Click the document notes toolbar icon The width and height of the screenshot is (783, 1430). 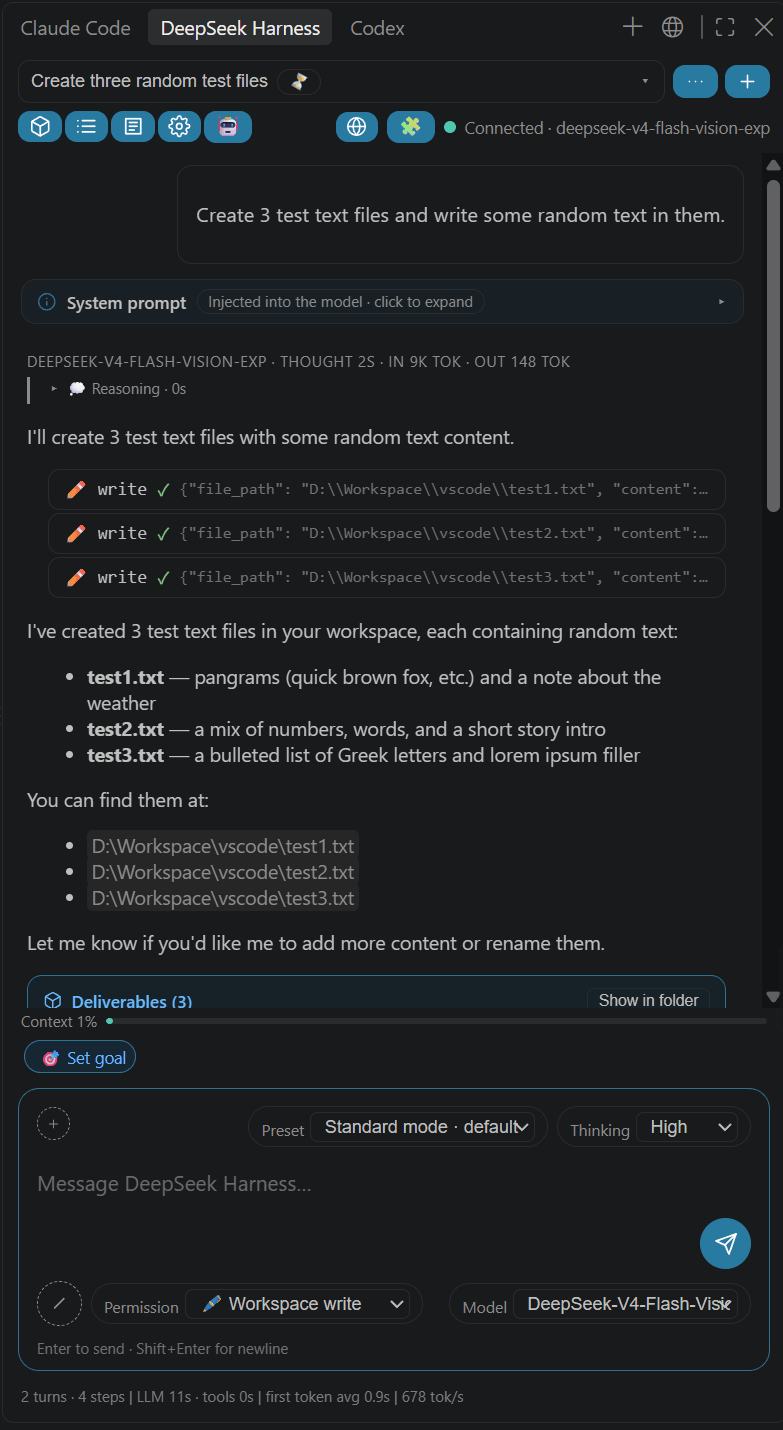133,127
